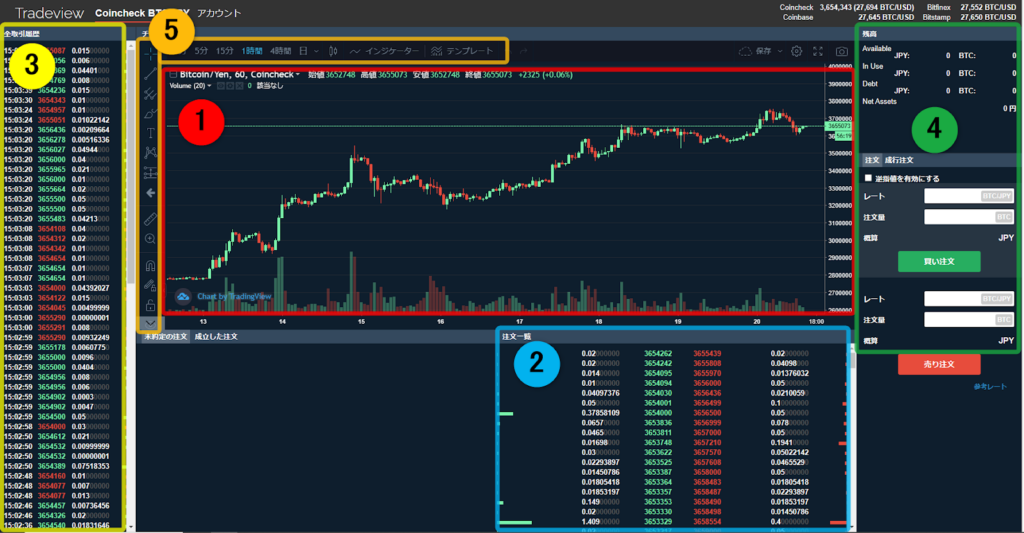Select the 15分 timeframe
The image size is (1024, 533).
(x=225, y=51)
